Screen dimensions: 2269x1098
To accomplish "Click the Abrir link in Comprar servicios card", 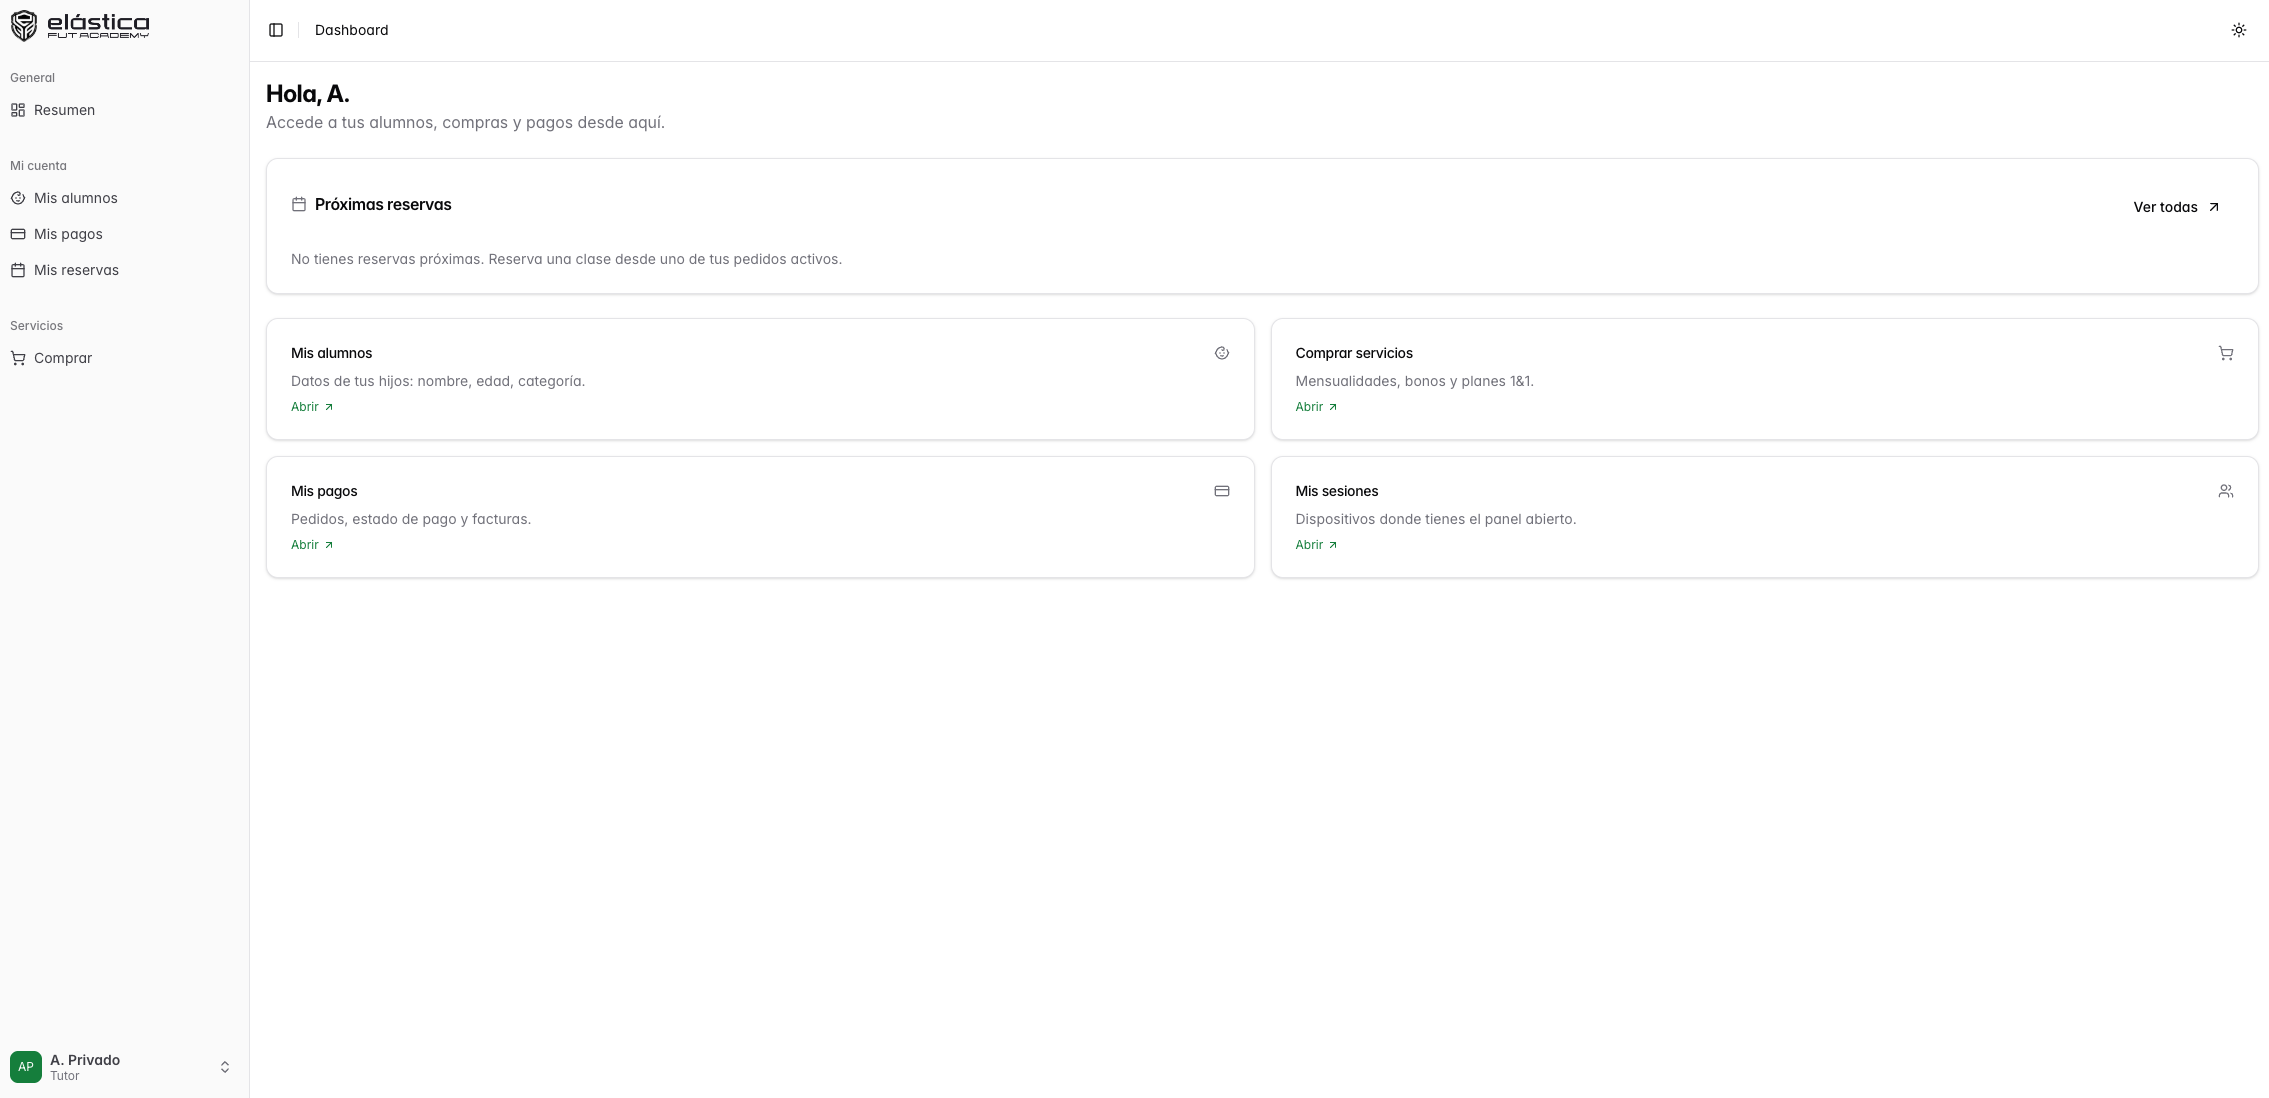I will 1316,407.
